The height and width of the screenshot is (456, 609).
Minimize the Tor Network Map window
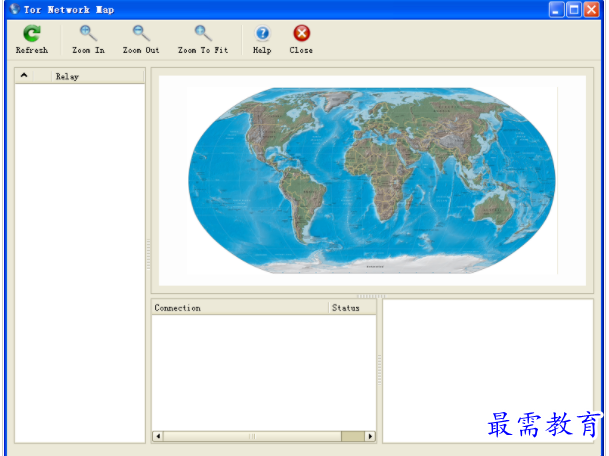coord(557,9)
